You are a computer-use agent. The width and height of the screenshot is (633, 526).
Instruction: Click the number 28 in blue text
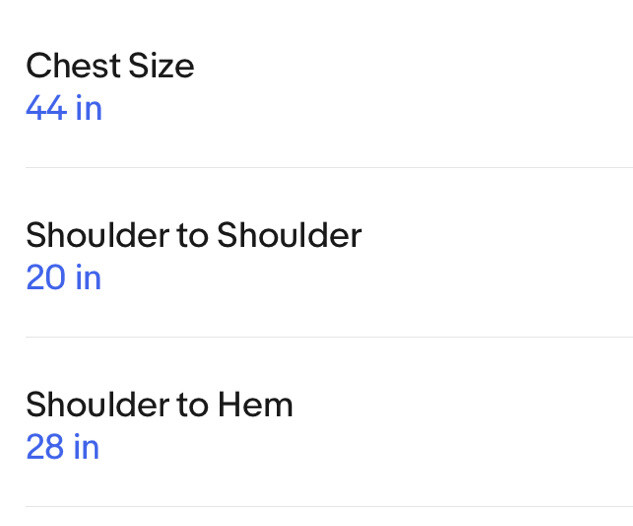44,447
